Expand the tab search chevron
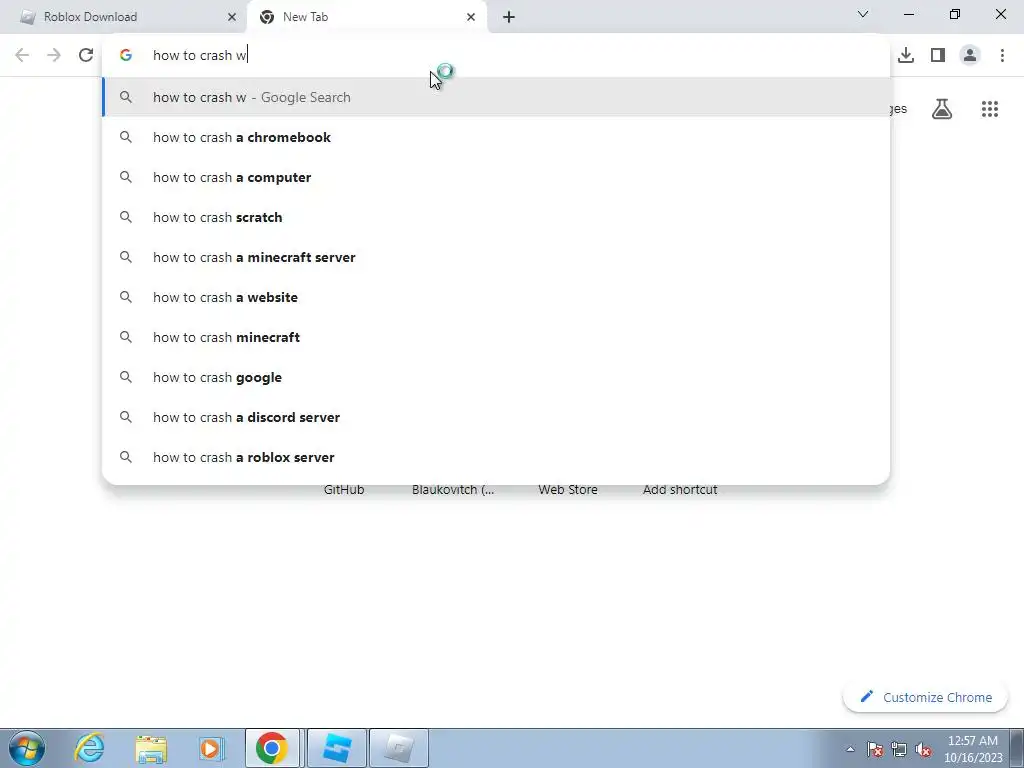The width and height of the screenshot is (1024, 768). click(863, 14)
